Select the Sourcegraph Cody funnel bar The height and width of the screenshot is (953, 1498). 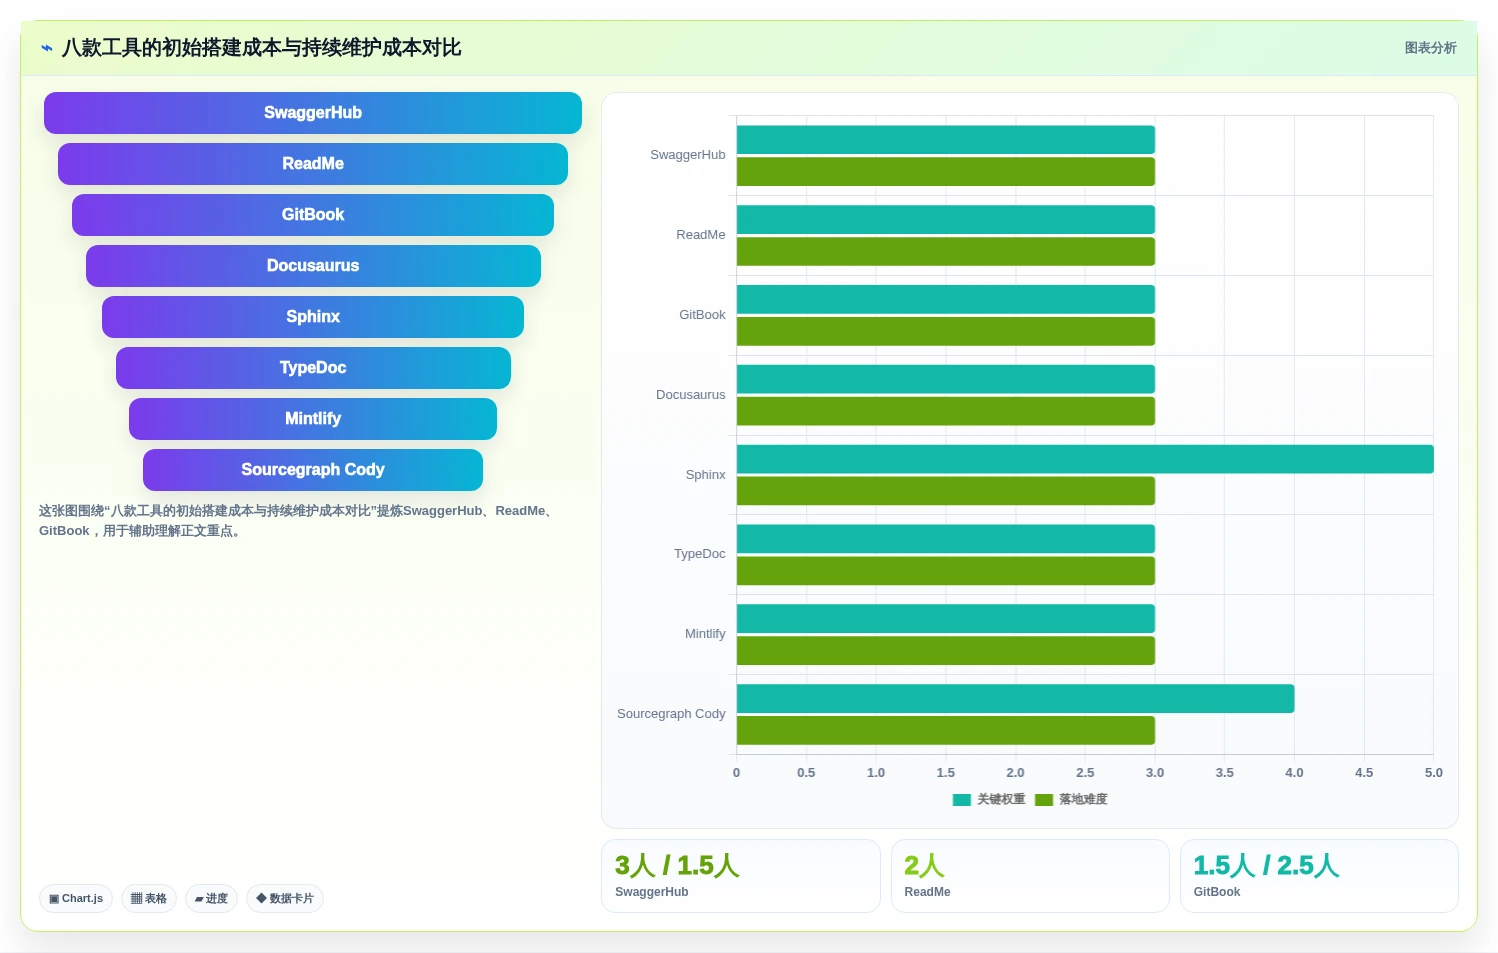313,470
